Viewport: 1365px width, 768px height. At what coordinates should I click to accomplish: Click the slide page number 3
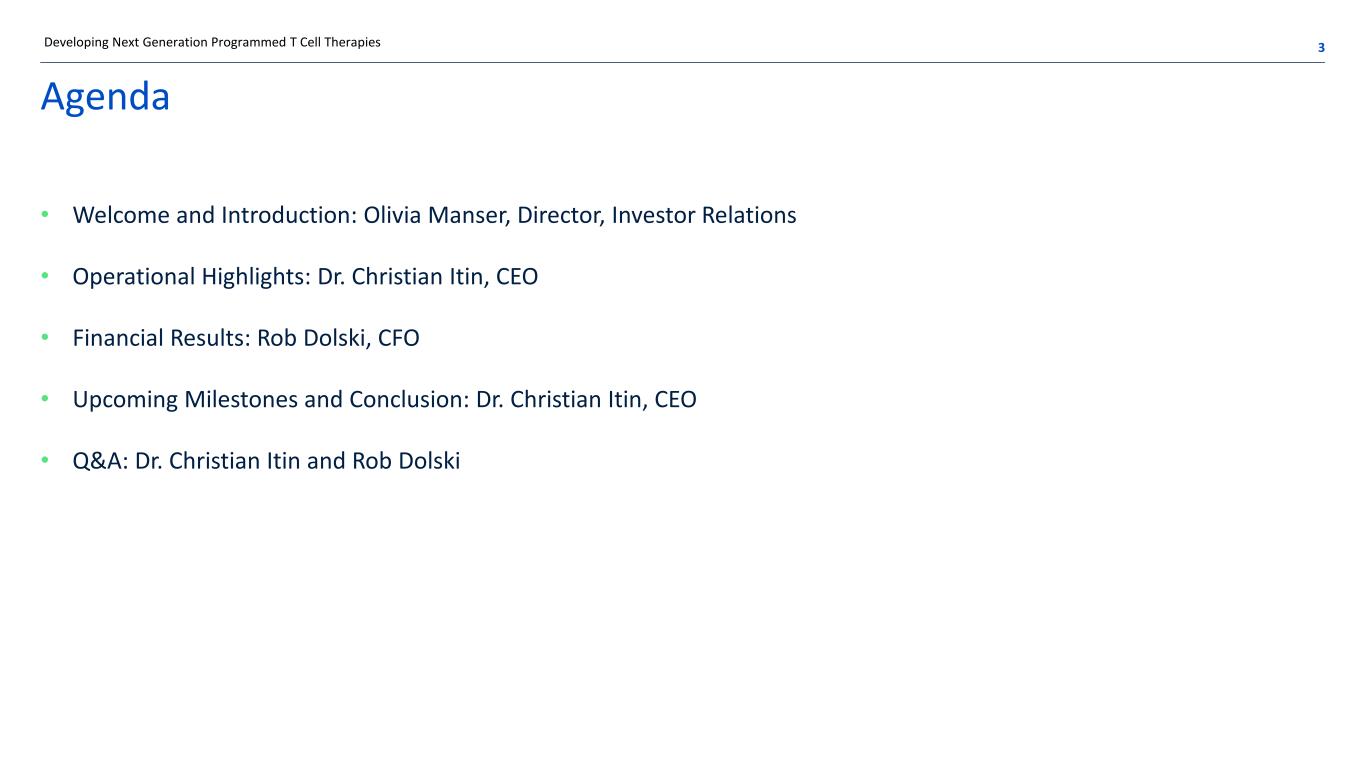1321,47
